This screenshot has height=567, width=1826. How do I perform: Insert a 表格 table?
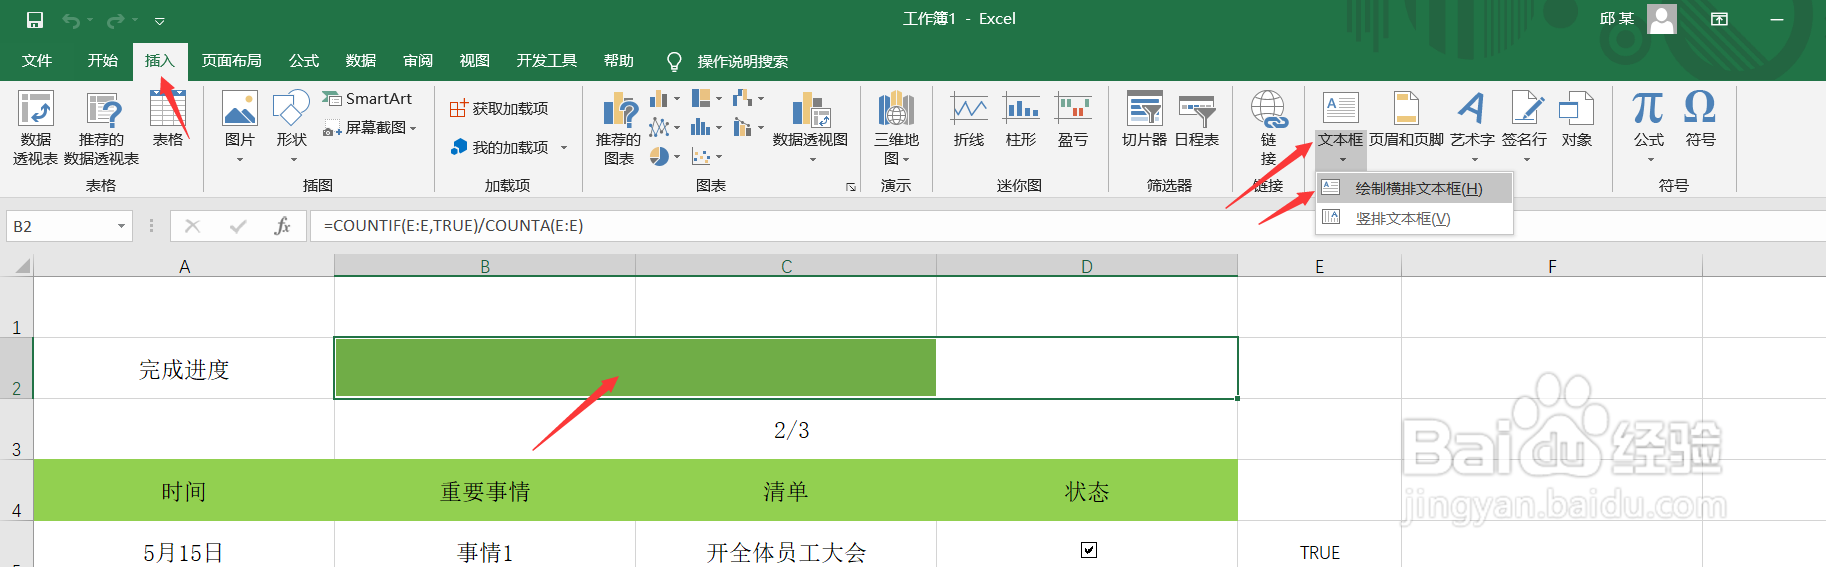tap(168, 120)
